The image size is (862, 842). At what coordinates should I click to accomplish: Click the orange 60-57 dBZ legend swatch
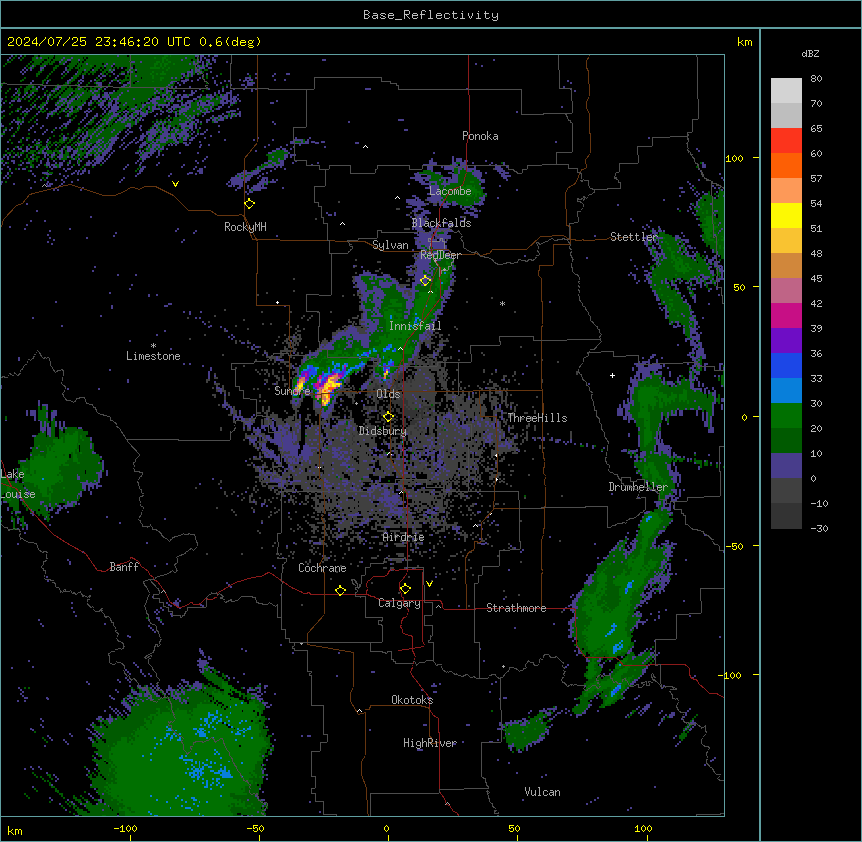pos(786,165)
